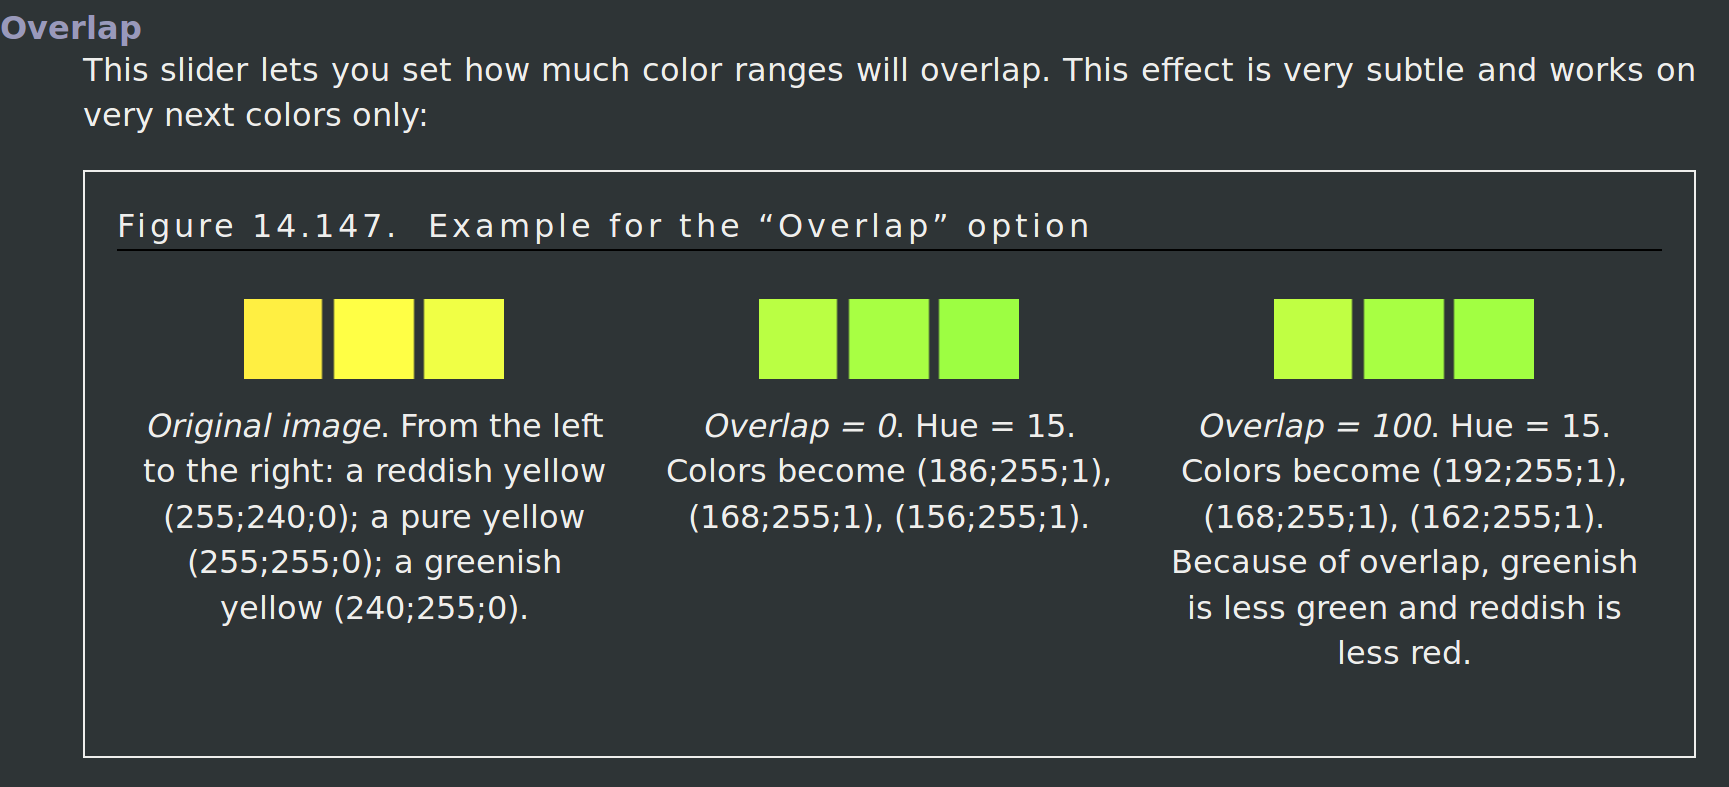This screenshot has width=1729, height=787.
Task: Select the greenish yellow swatch in the original image
Action: 464,339
